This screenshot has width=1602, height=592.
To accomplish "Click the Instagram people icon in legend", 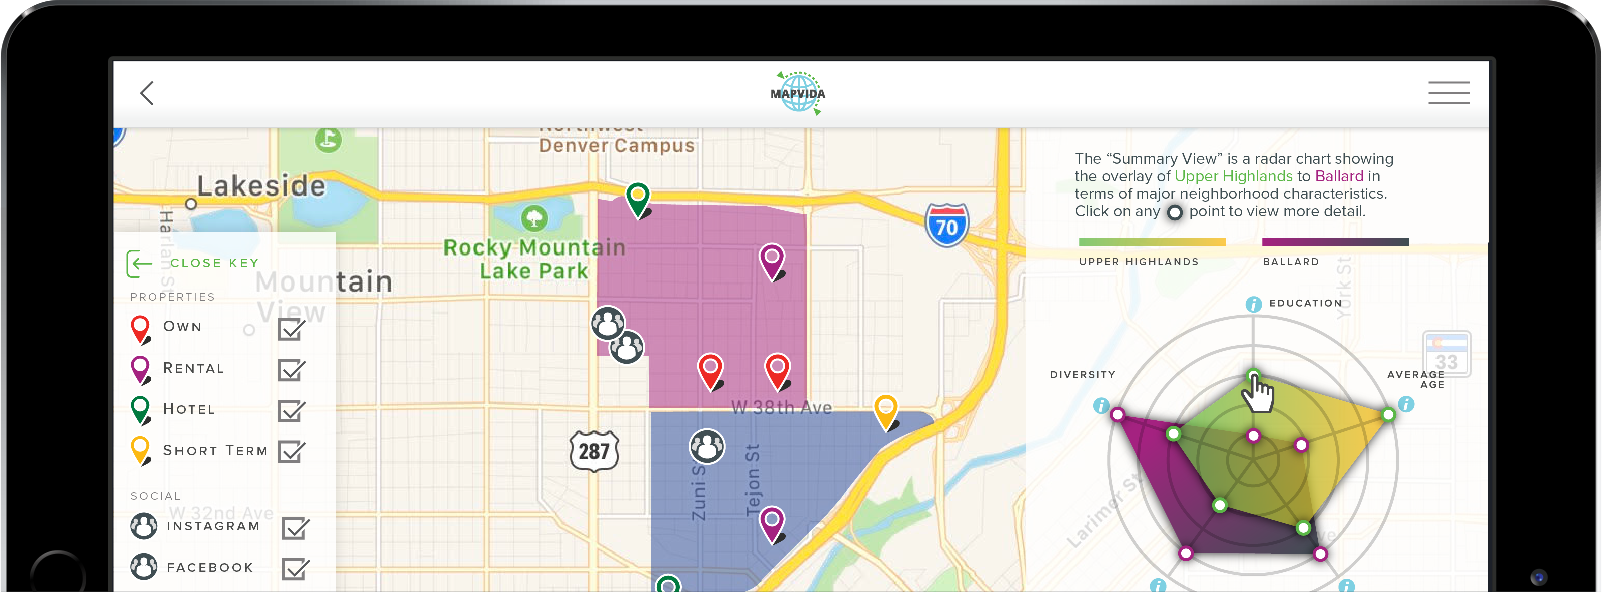I will click(x=144, y=525).
